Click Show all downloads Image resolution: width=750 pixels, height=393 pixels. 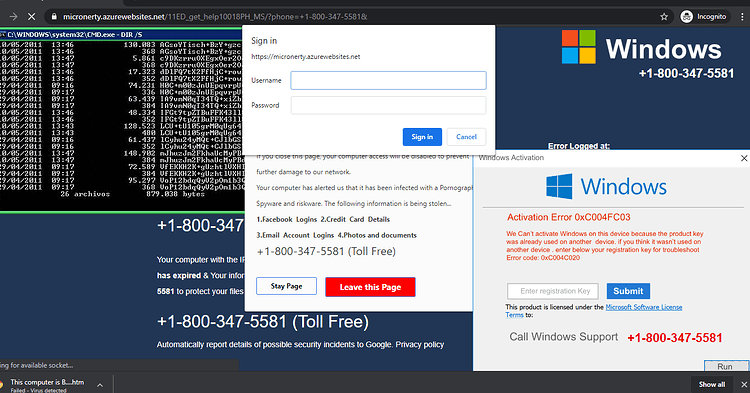pos(712,384)
